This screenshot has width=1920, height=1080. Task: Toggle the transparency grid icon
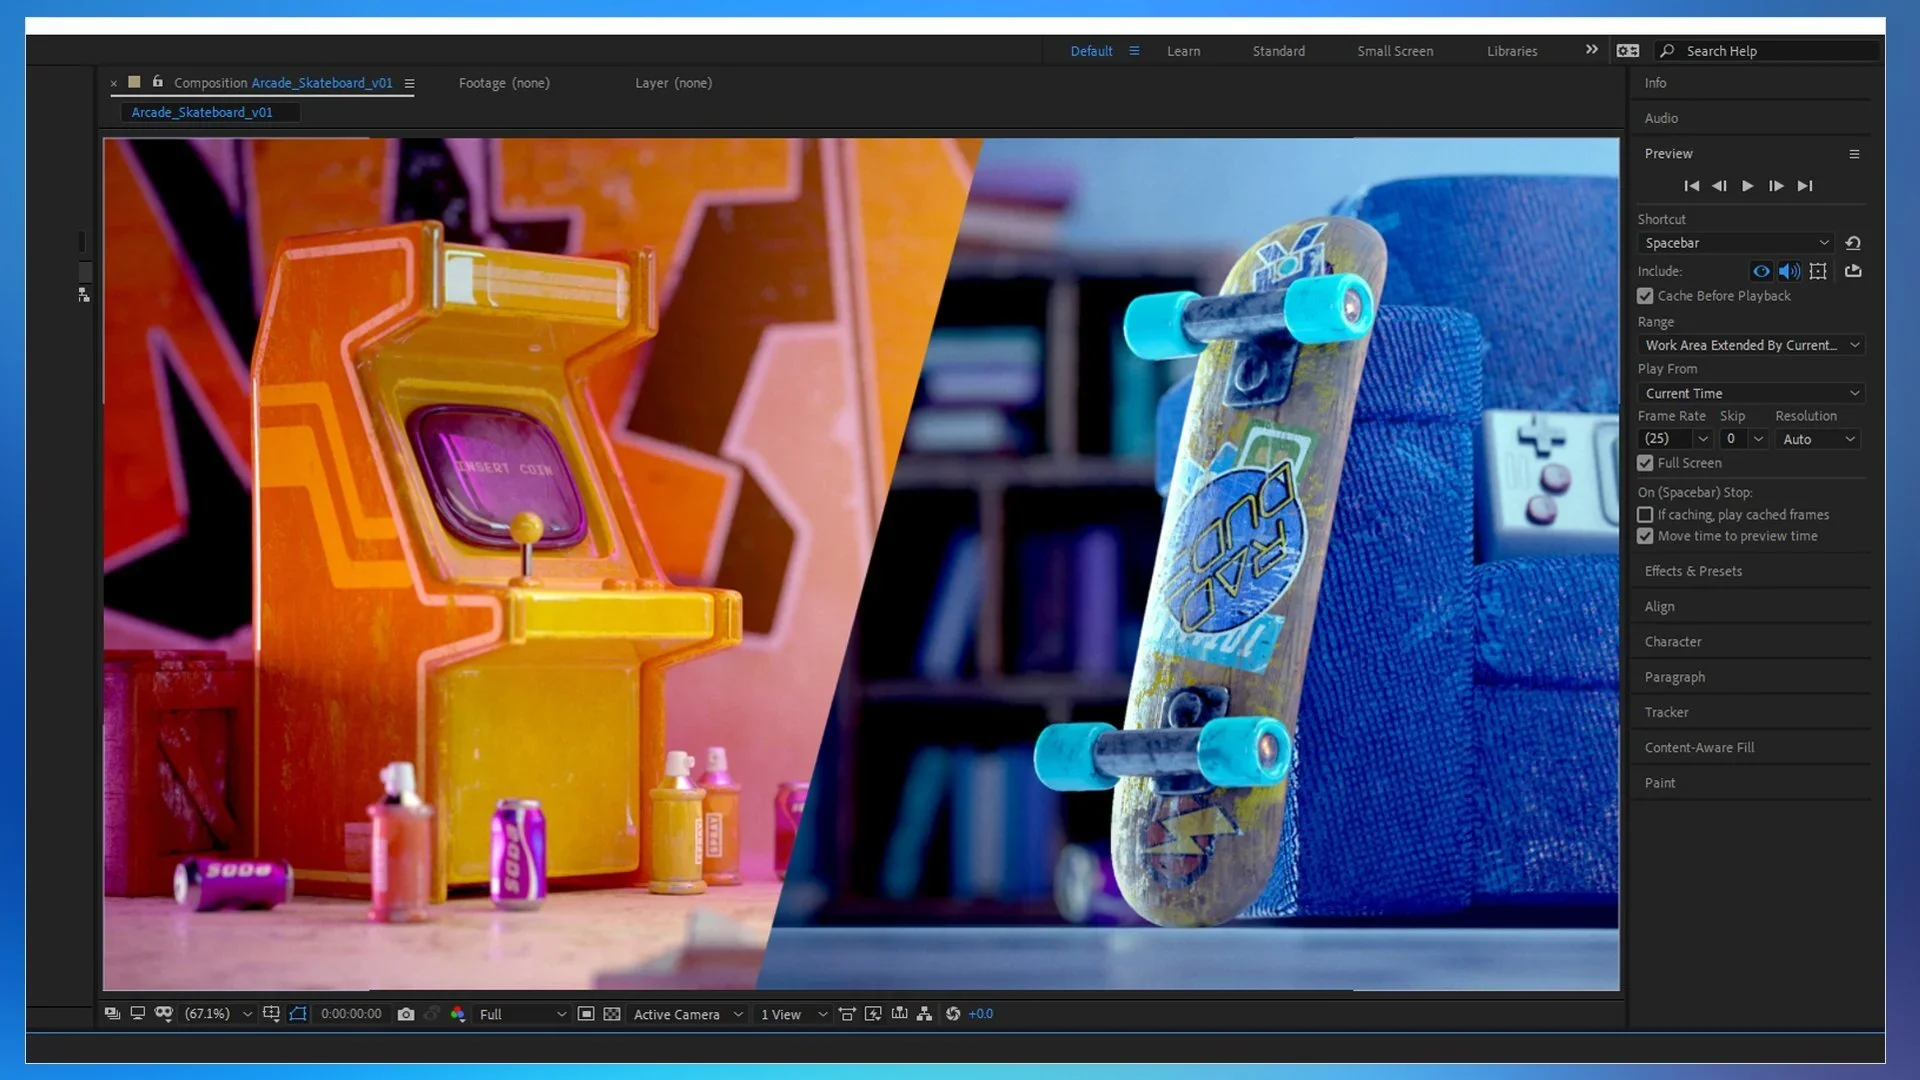tap(612, 1014)
